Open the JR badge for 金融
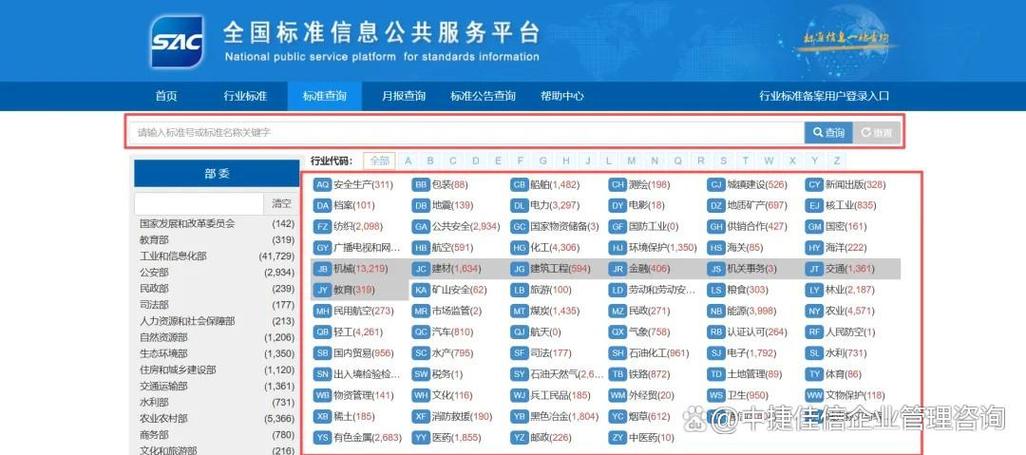This screenshot has width=1026, height=455. click(618, 269)
